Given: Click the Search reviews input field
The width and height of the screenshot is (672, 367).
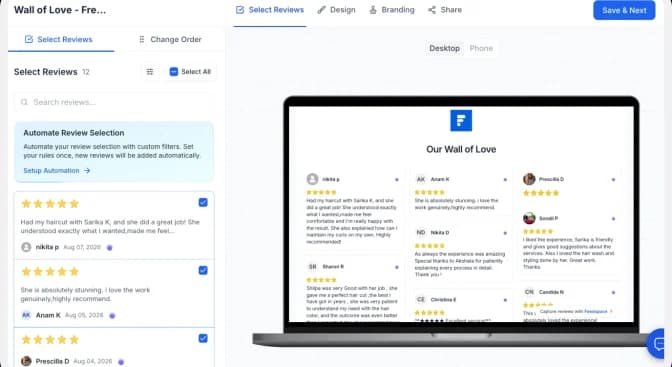Looking at the screenshot, I should pos(114,102).
